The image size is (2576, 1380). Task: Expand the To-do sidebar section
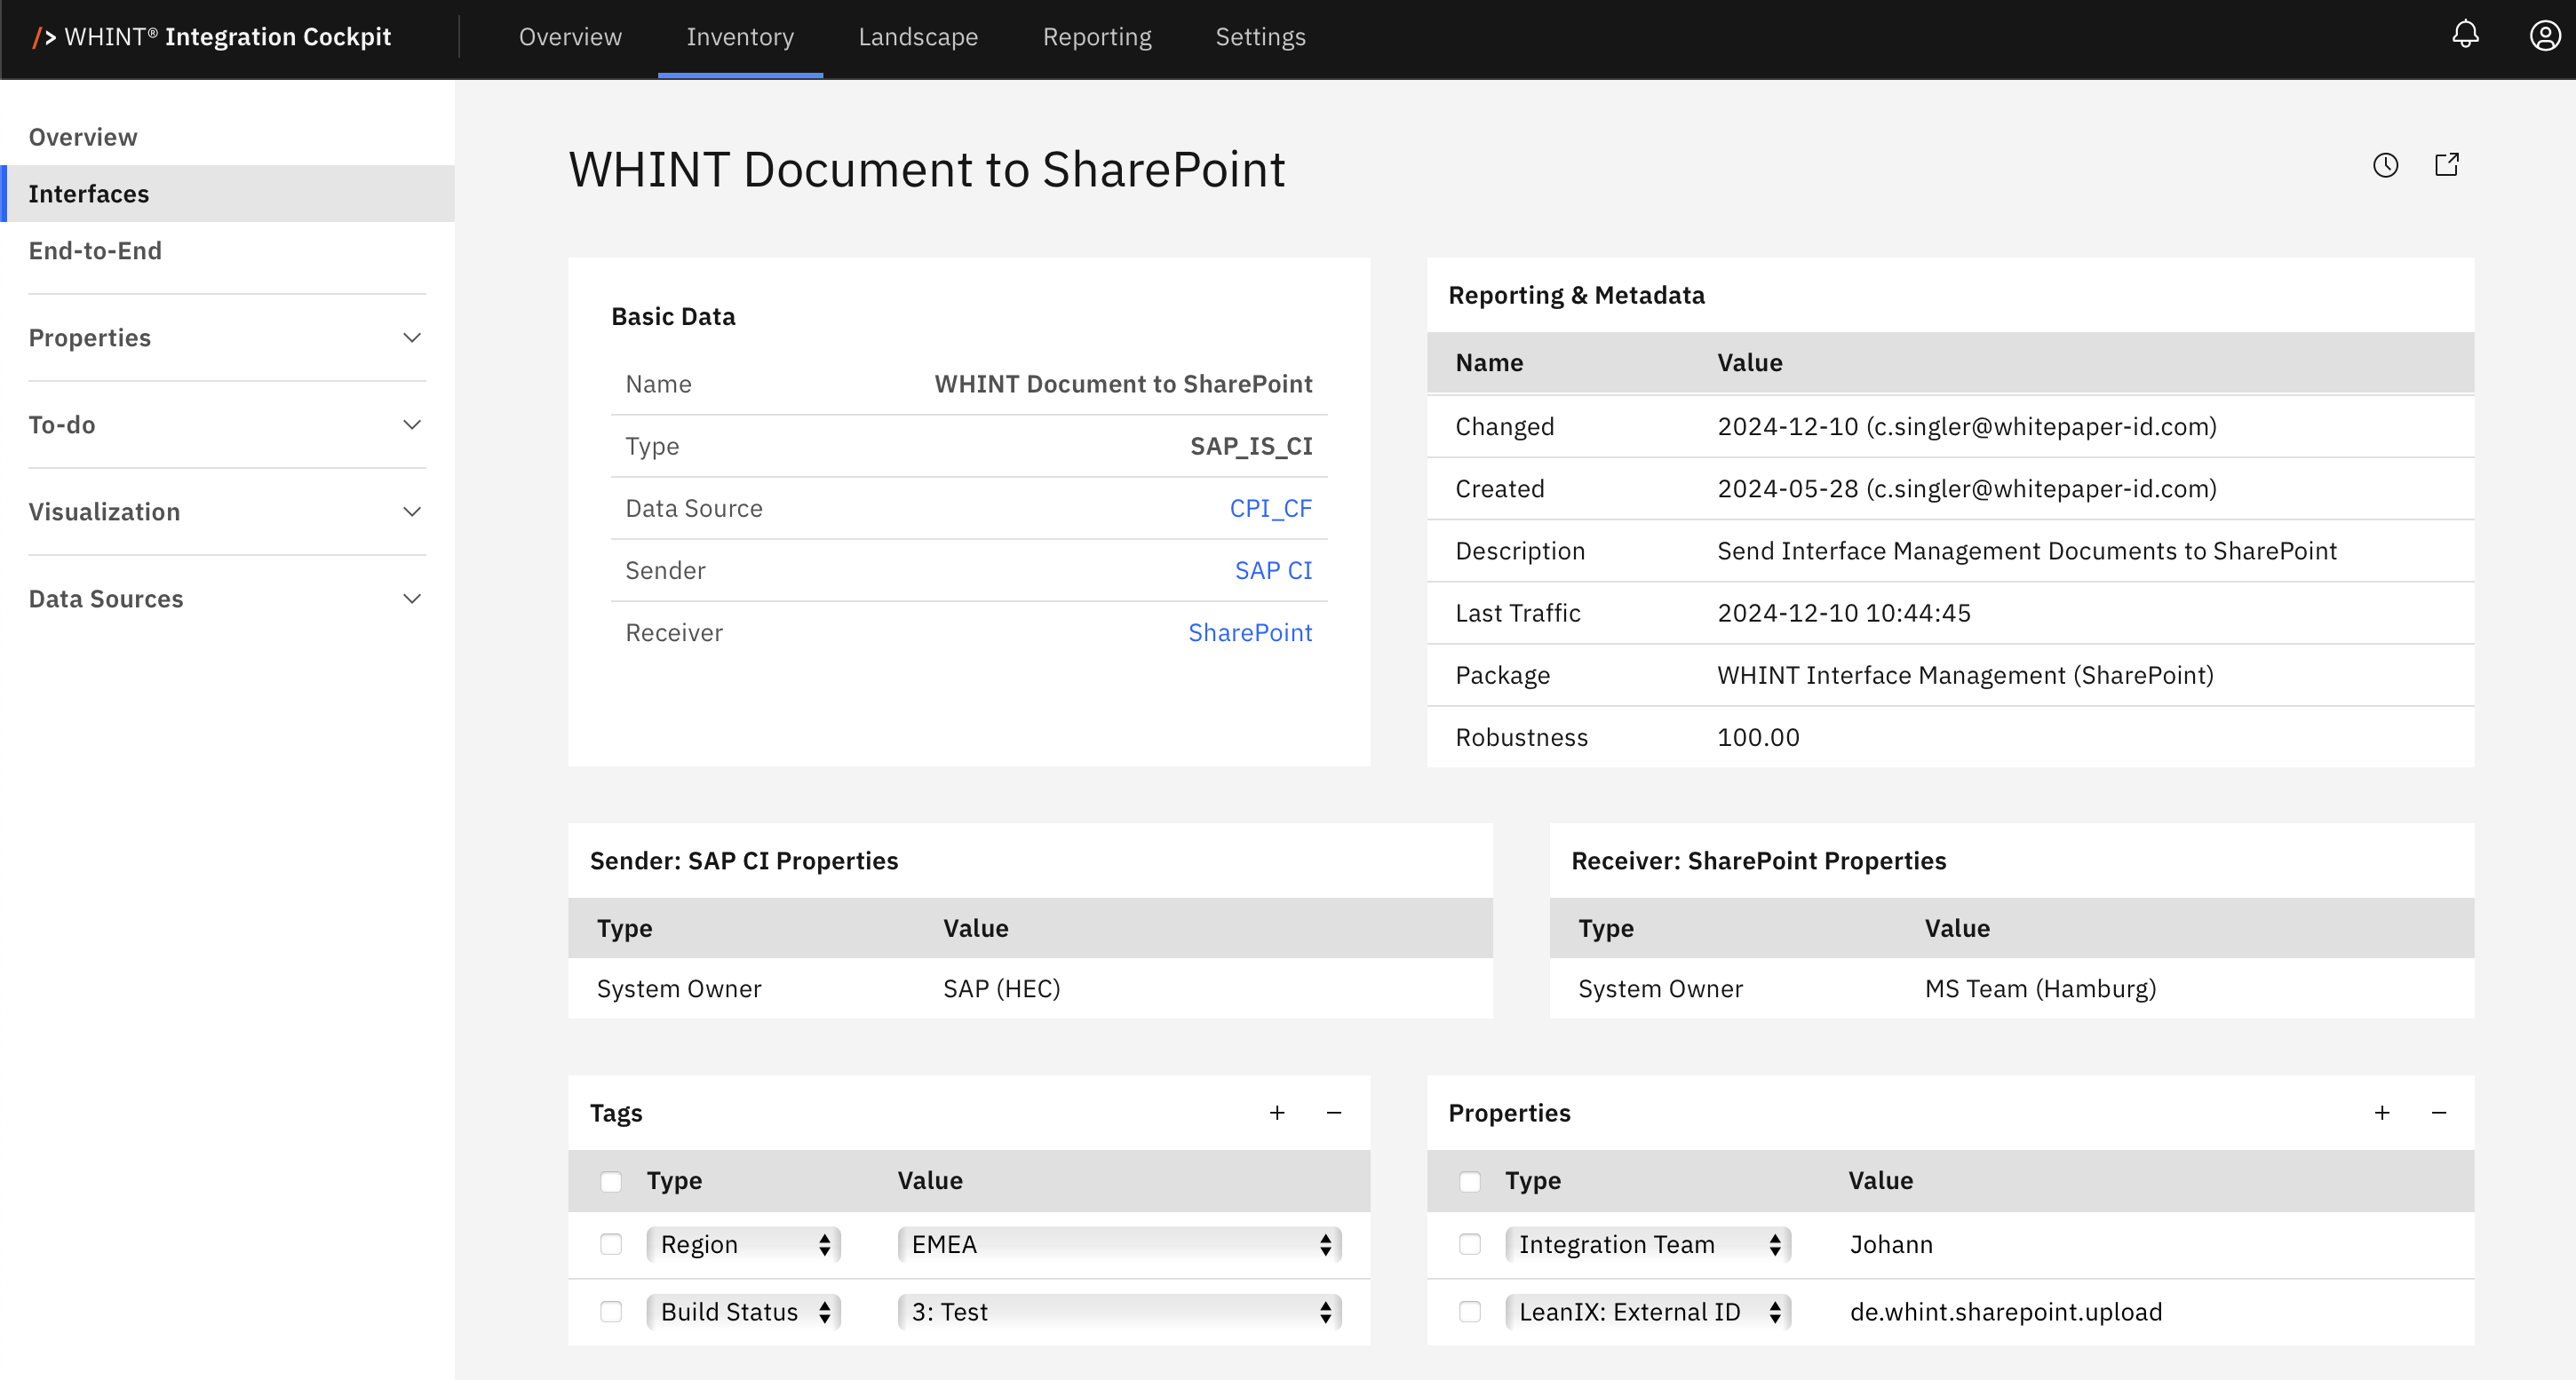[x=227, y=425]
